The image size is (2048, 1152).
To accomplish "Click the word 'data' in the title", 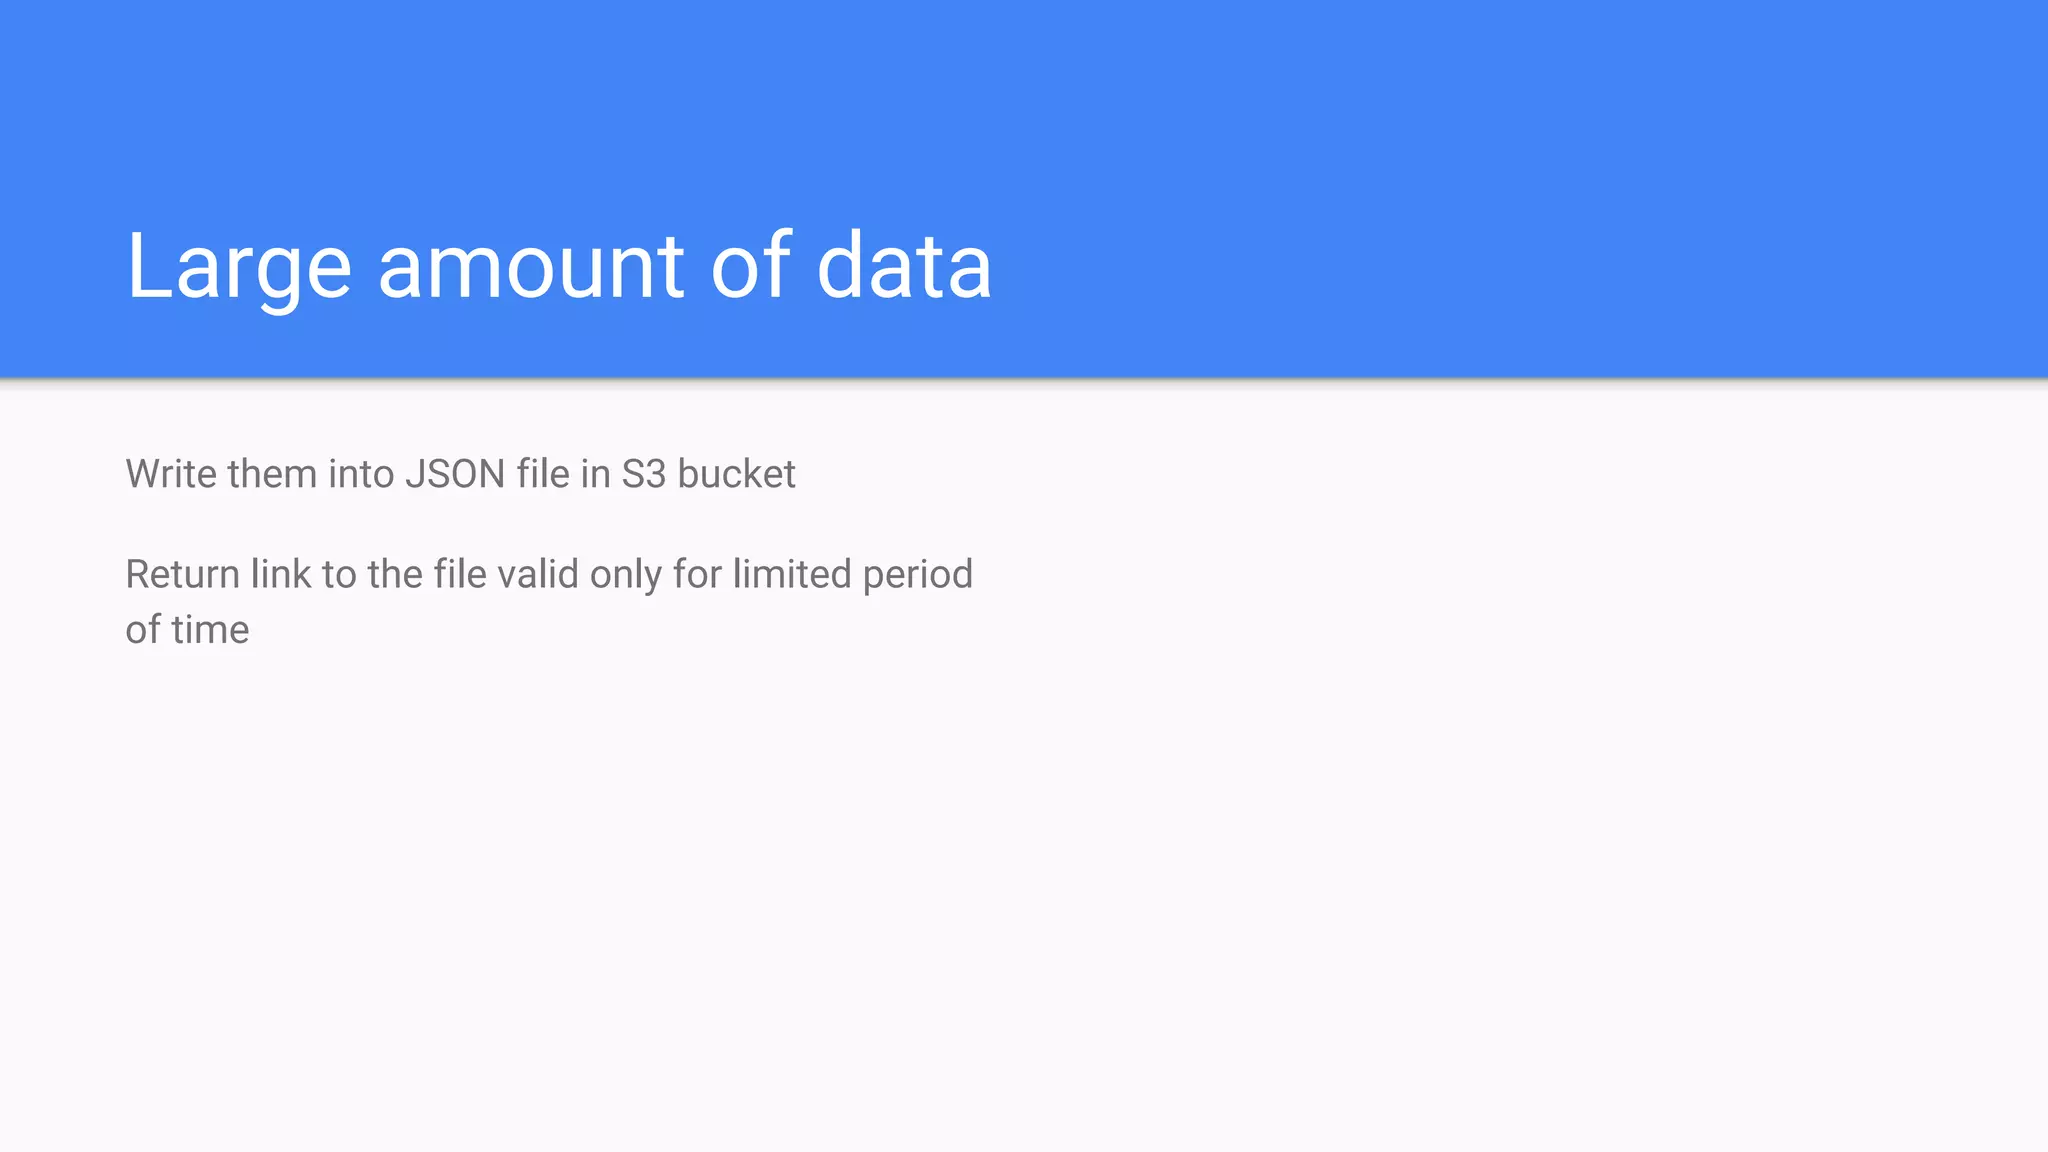I will [x=903, y=266].
